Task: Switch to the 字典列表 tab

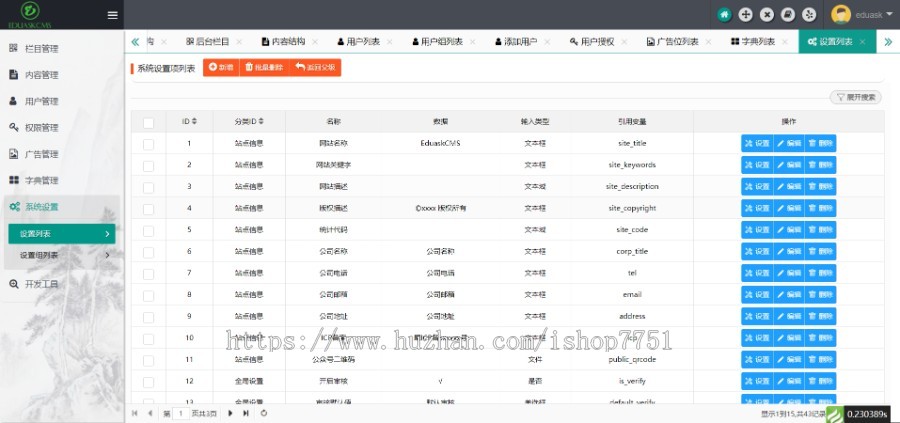Action: pos(753,42)
